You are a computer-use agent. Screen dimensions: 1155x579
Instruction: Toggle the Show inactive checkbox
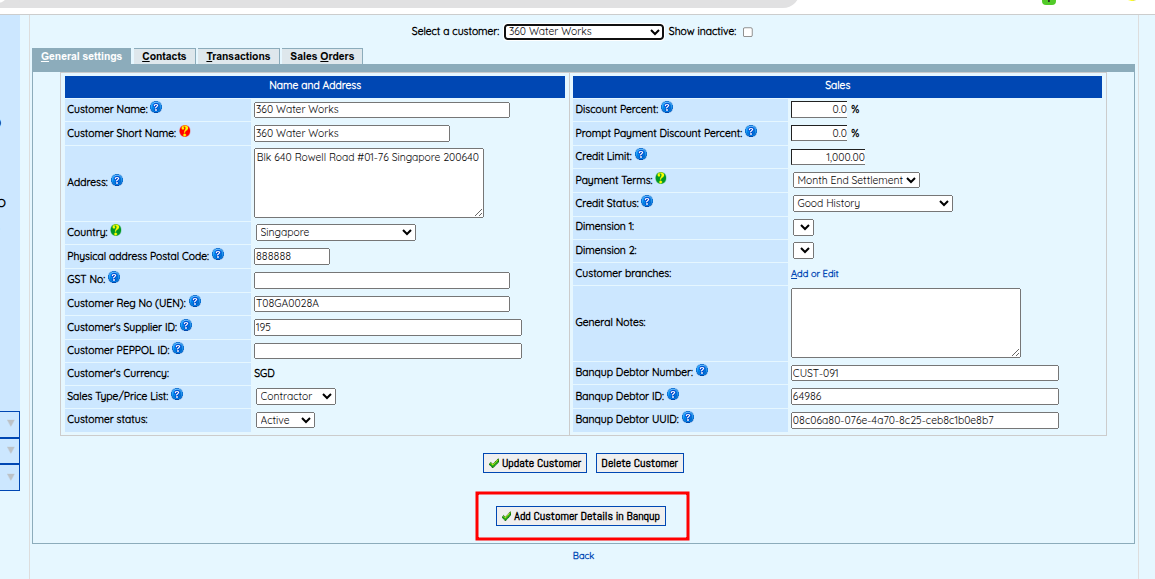tap(748, 32)
